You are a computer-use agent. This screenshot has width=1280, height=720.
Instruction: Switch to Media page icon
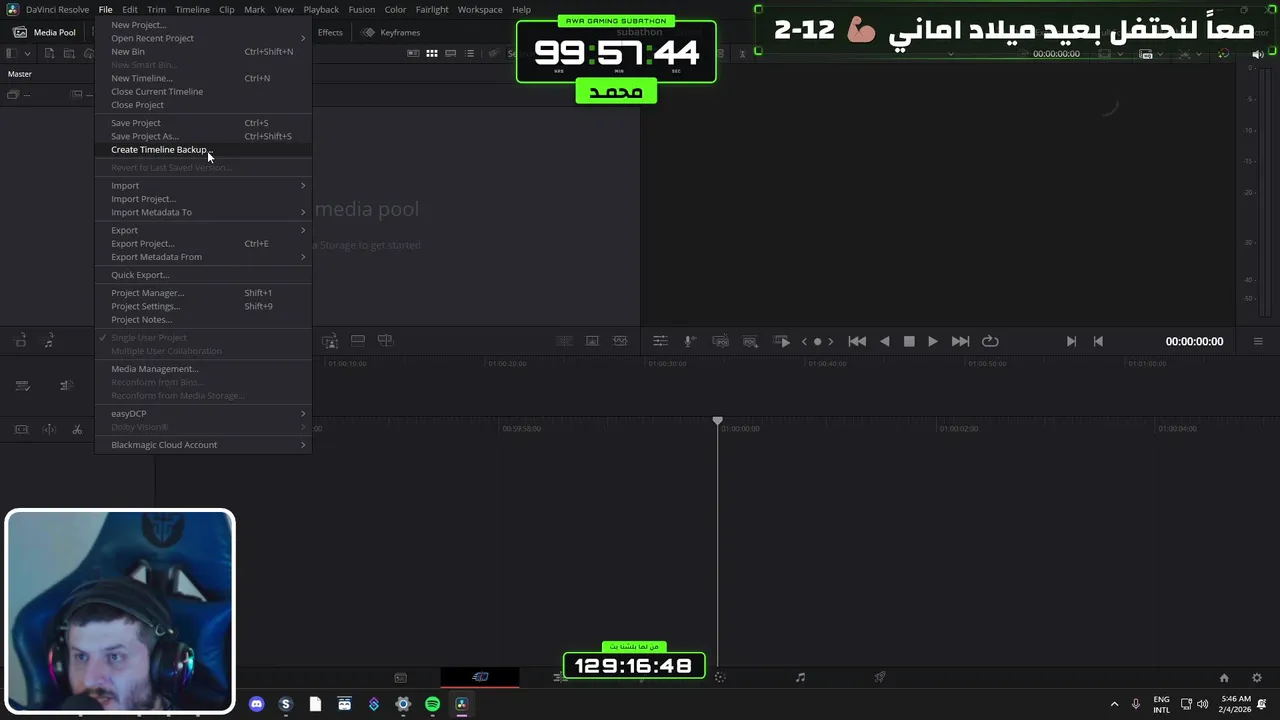(400, 677)
